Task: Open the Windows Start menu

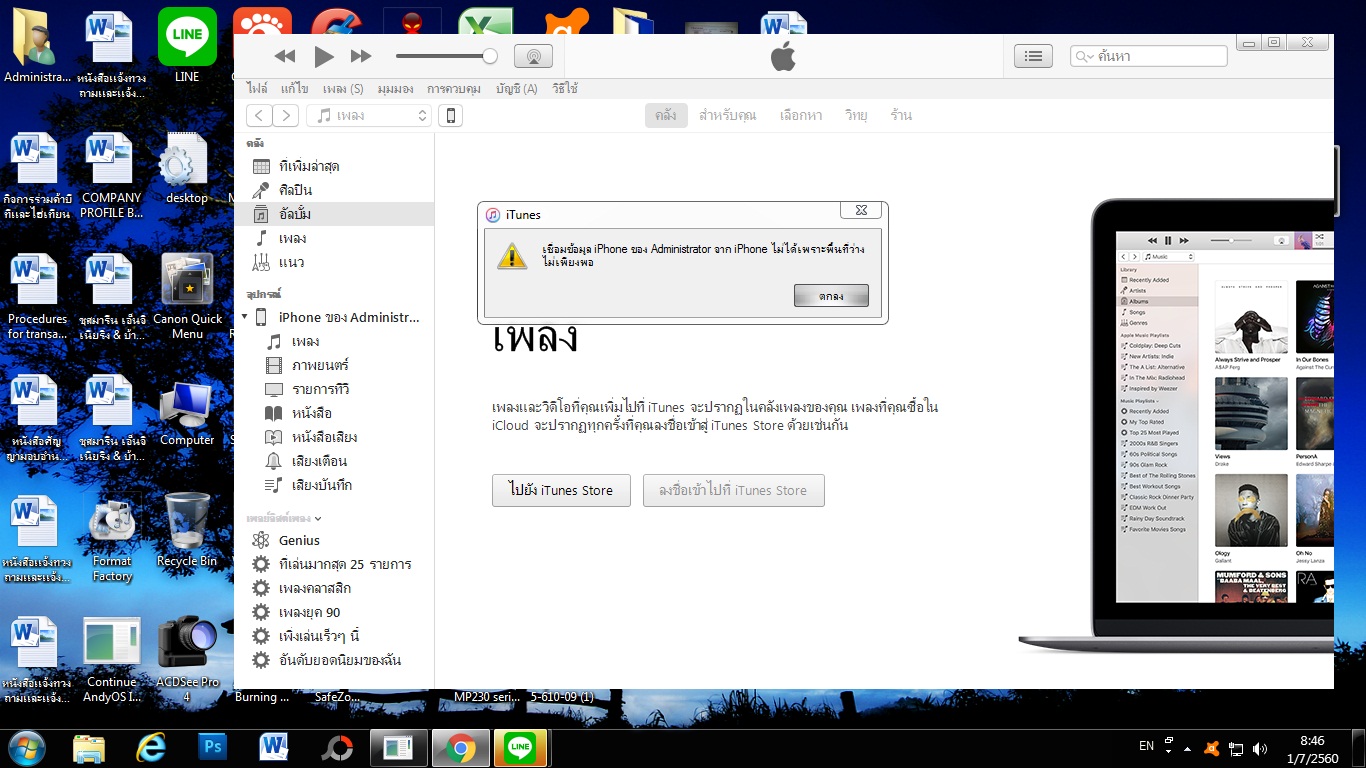Action: (x=26, y=747)
